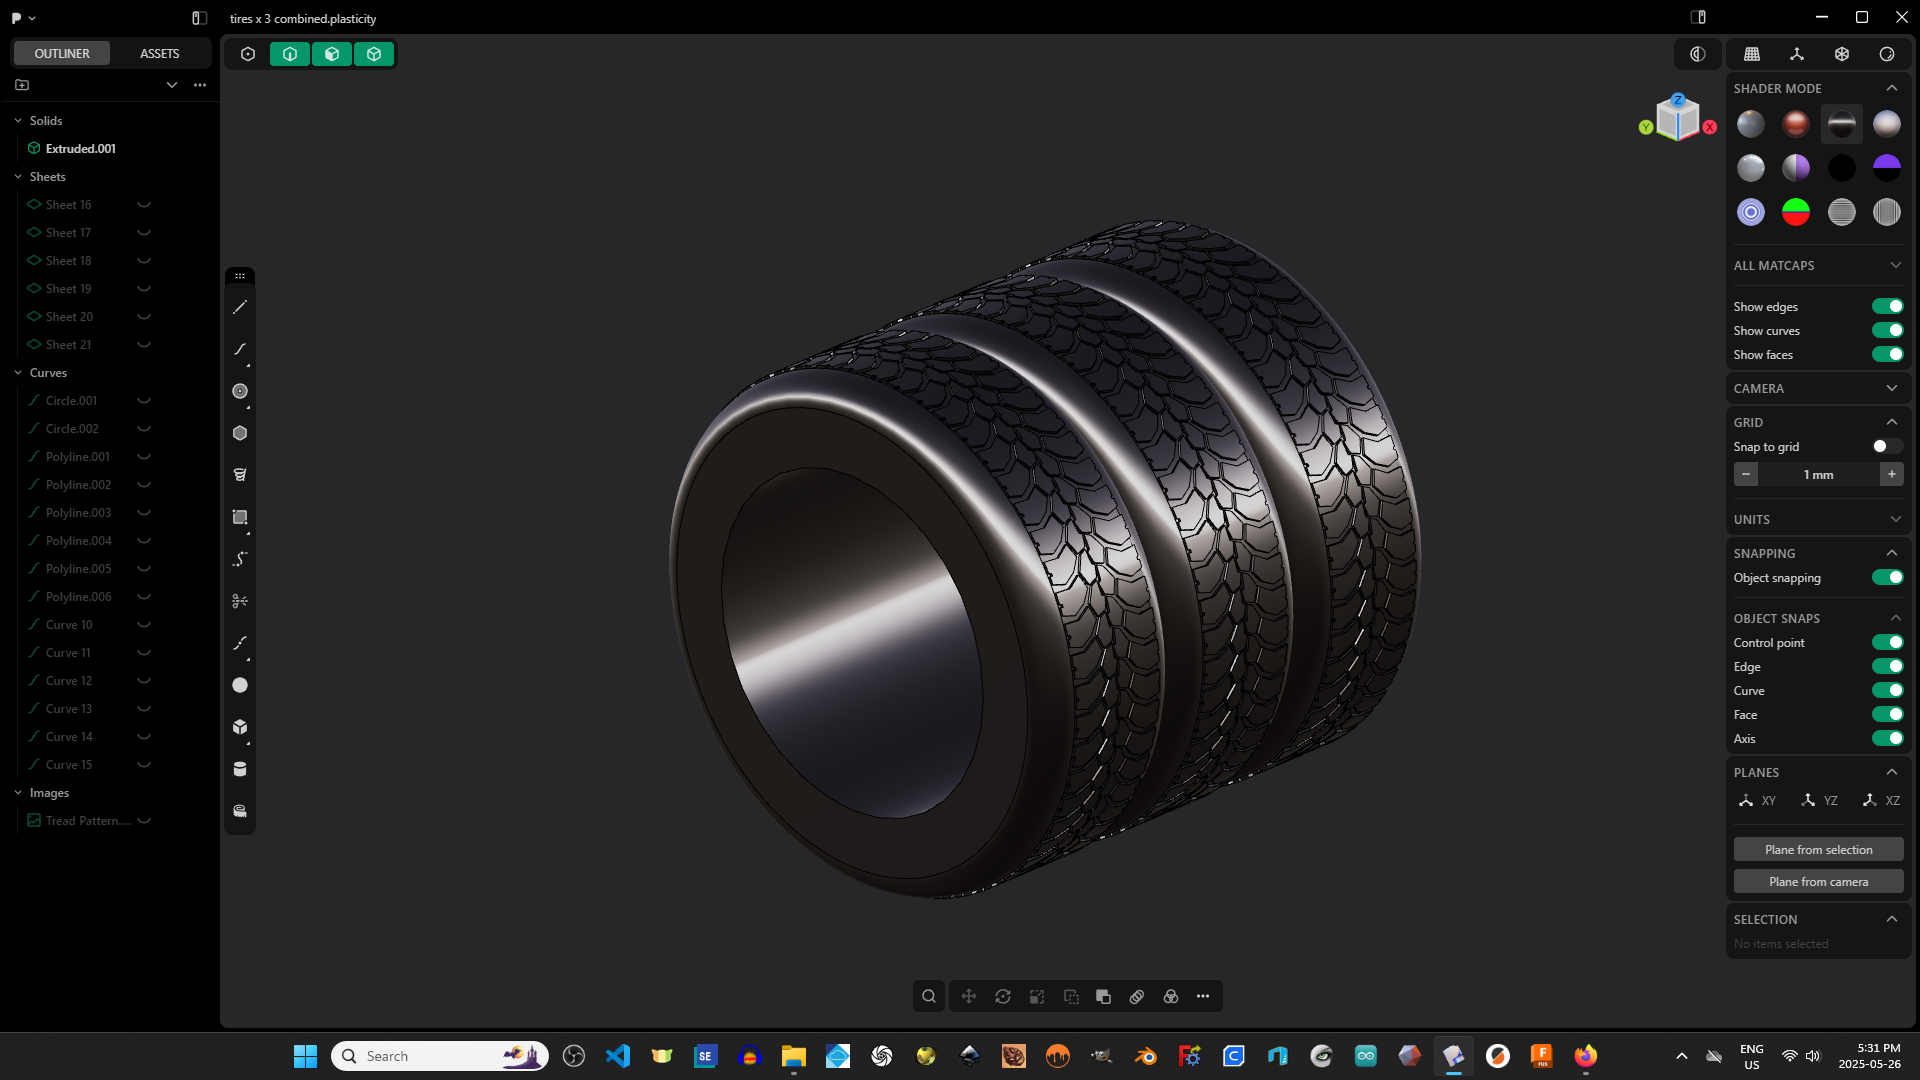Collapse the Sheets group in outliner
Viewport: 1920px width, 1080px height.
tap(18, 176)
